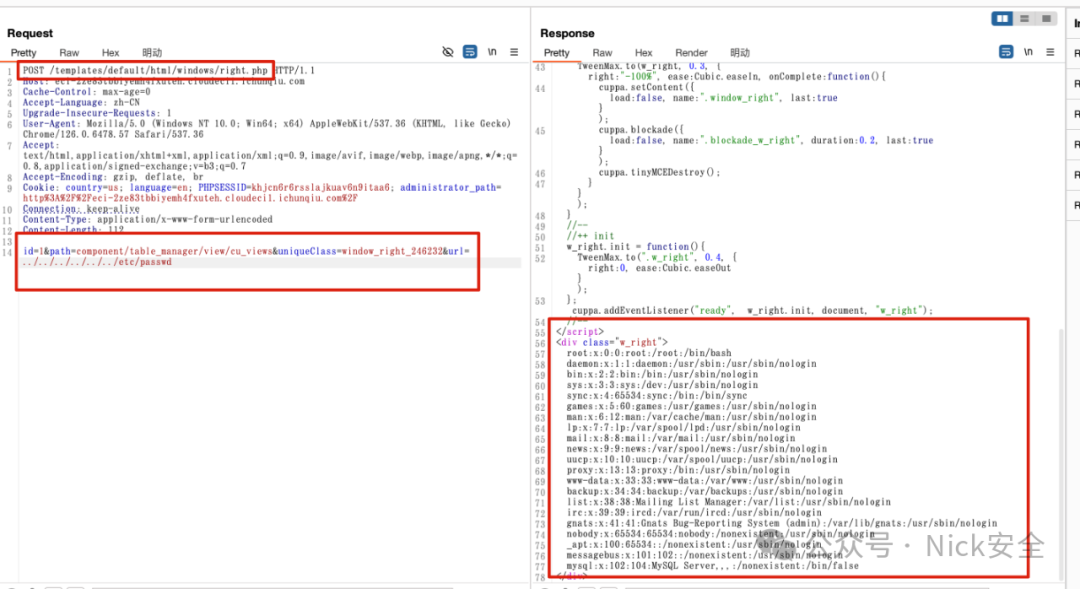Viewport: 1080px width, 589px height.
Task: Click the Cache-Control: max-age=0 header
Action: click(x=86, y=92)
